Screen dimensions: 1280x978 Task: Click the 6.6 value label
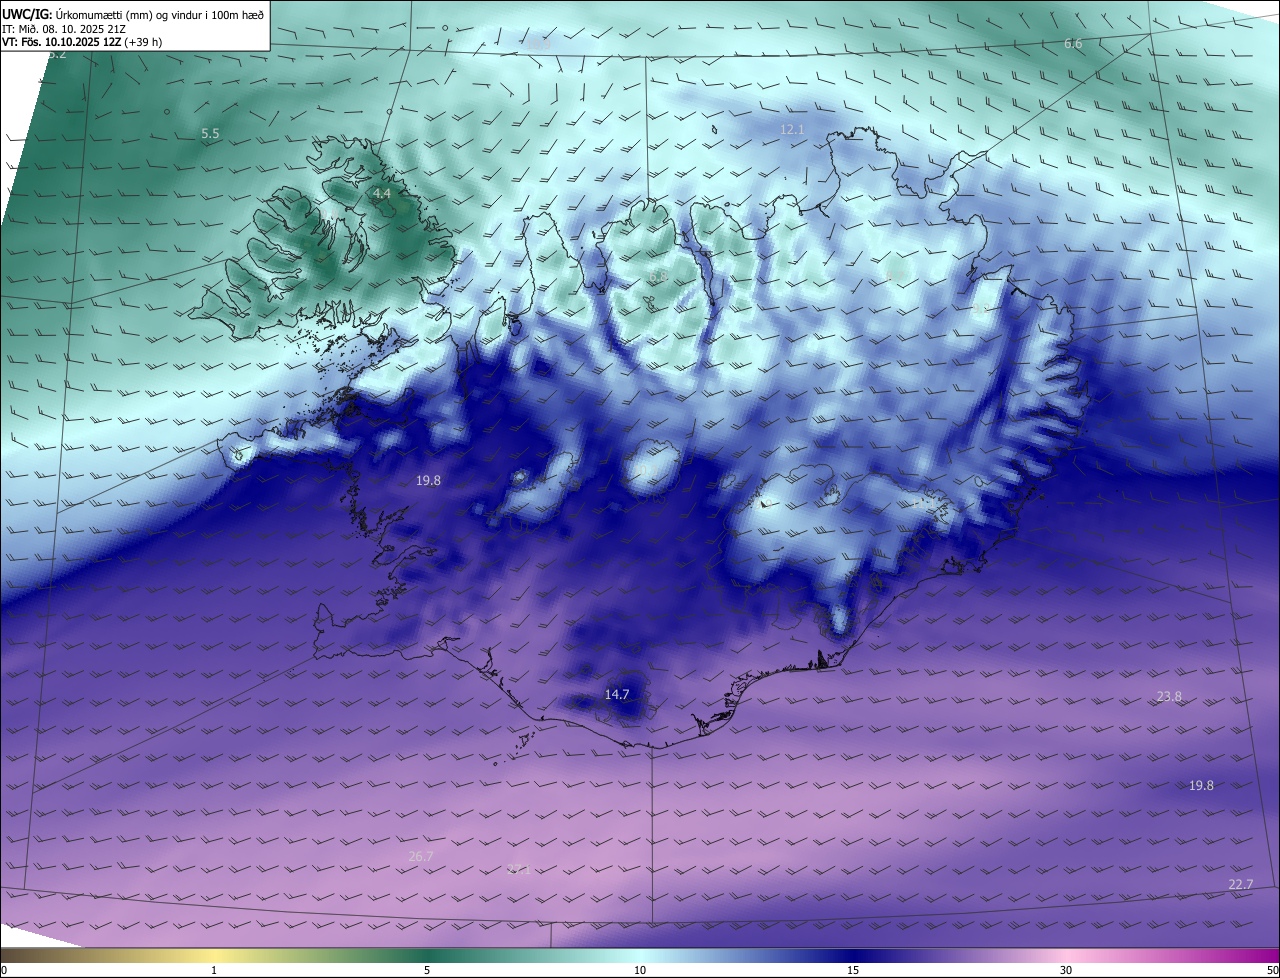coord(1073,44)
